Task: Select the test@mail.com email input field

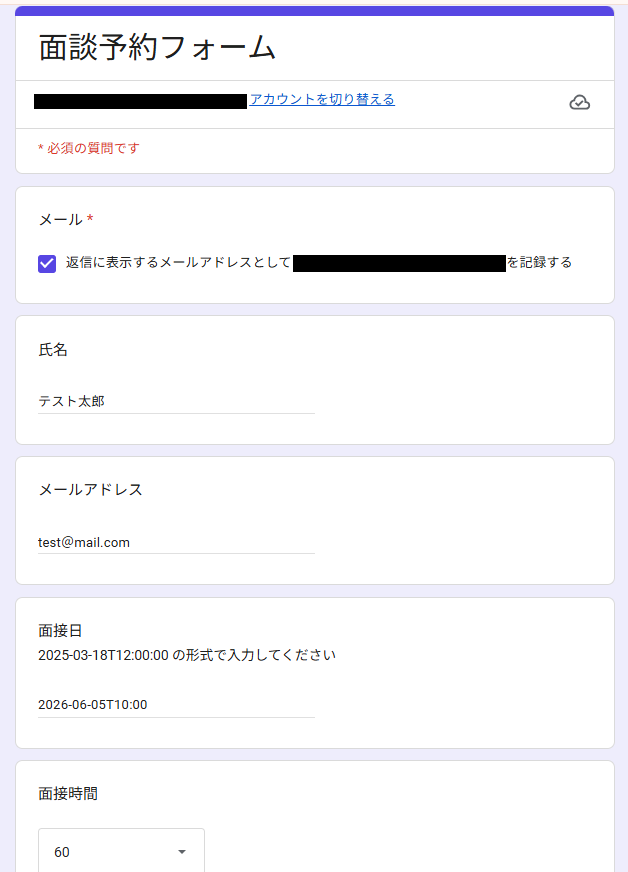Action: (x=176, y=542)
